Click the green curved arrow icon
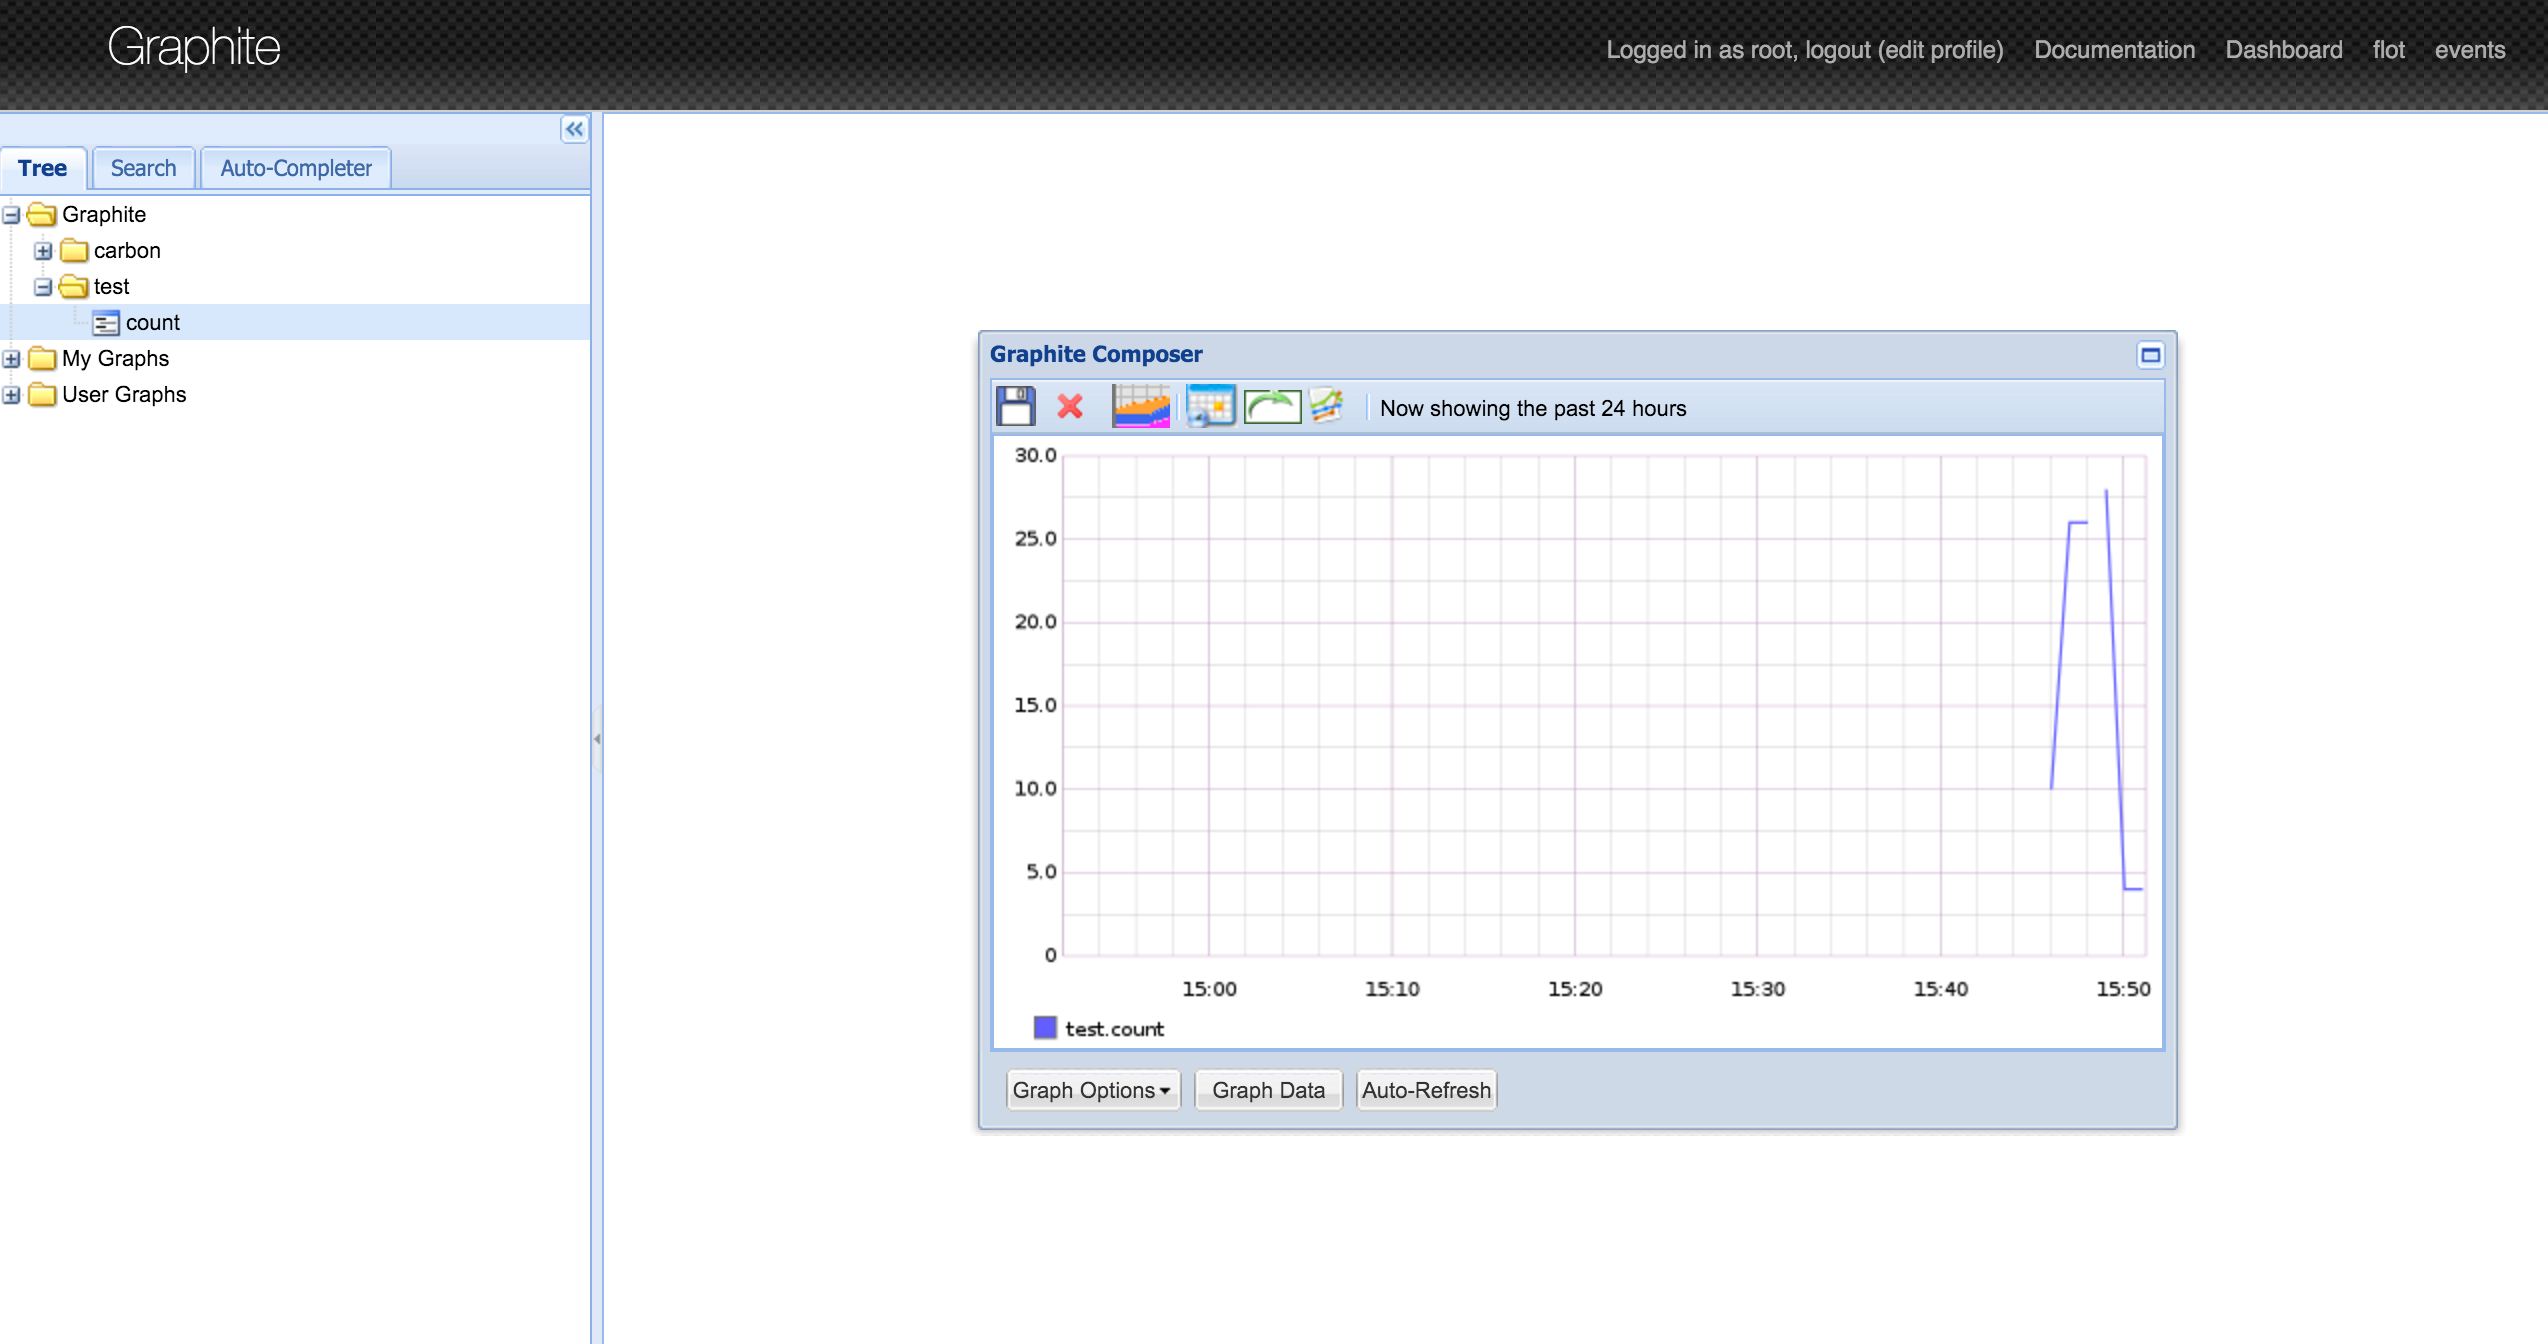2548x1344 pixels. pos(1272,407)
